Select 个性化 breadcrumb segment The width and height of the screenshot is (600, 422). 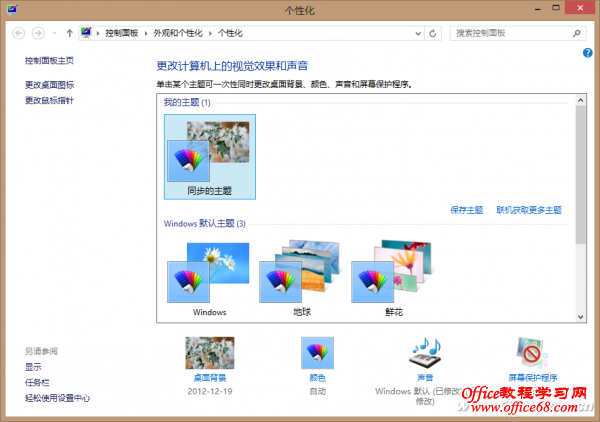[230, 33]
